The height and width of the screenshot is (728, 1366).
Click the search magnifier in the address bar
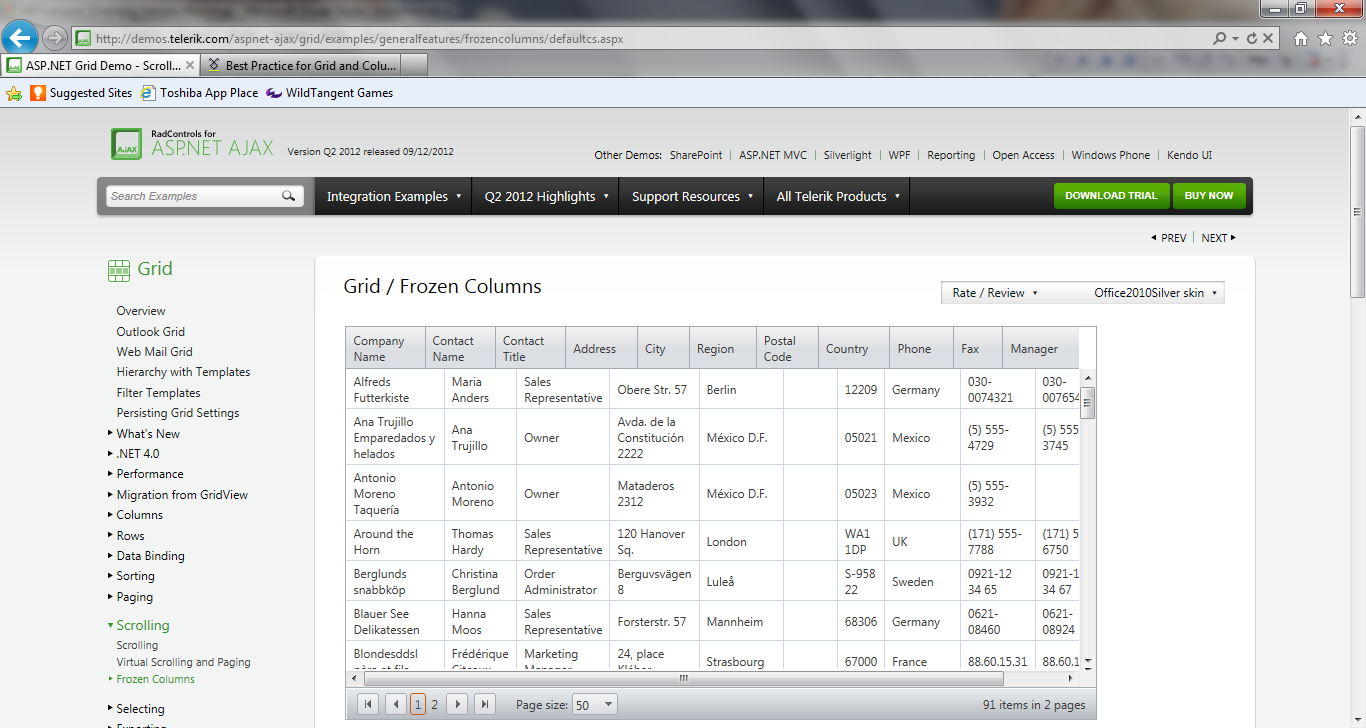1219,39
